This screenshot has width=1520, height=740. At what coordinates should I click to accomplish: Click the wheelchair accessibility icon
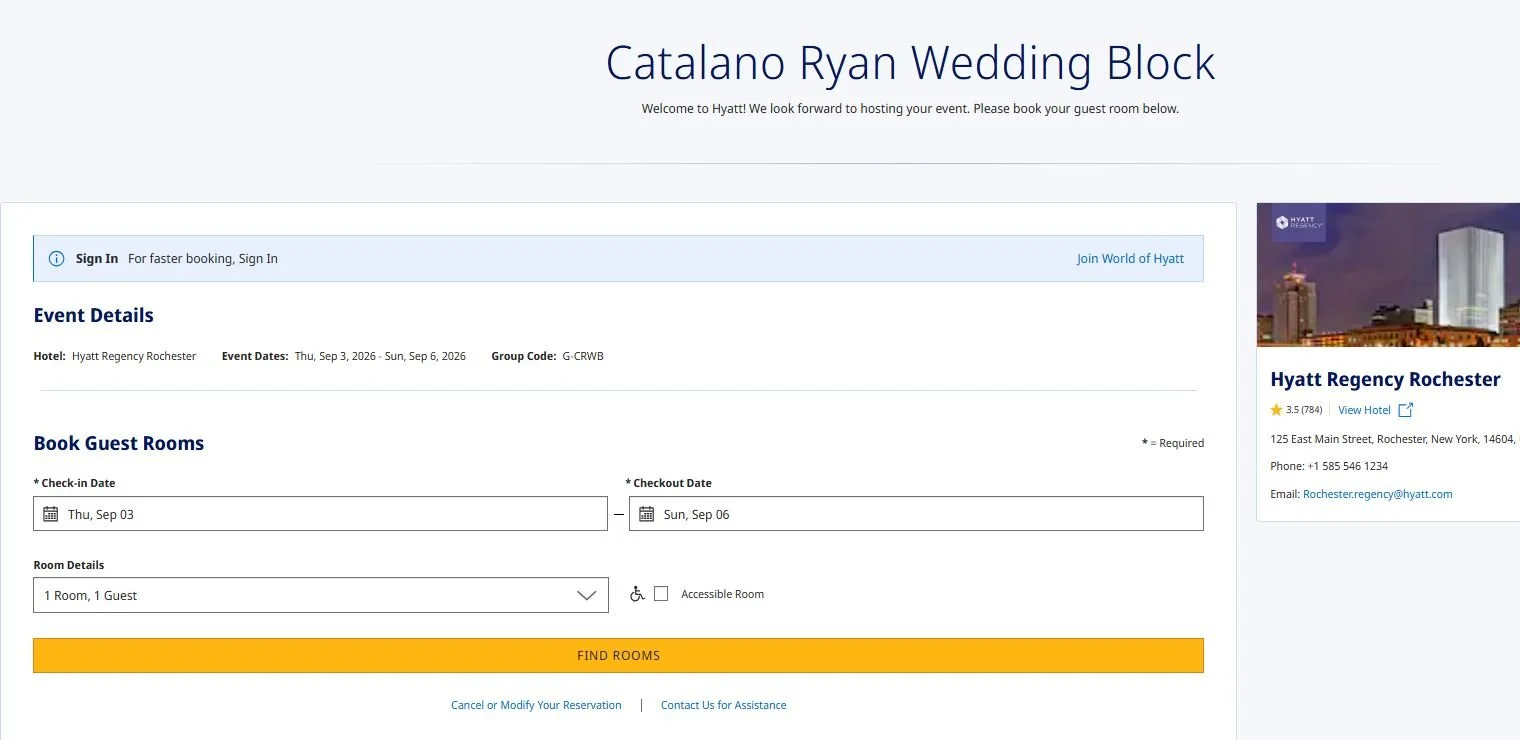point(637,594)
